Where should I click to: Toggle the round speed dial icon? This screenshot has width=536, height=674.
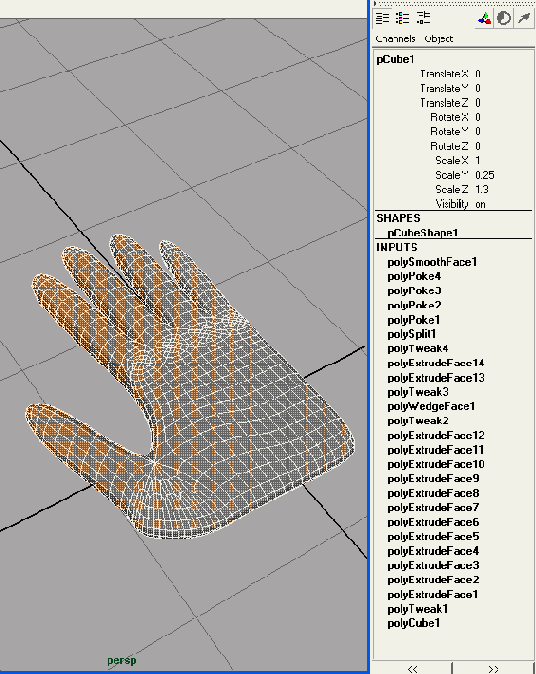pos(504,18)
